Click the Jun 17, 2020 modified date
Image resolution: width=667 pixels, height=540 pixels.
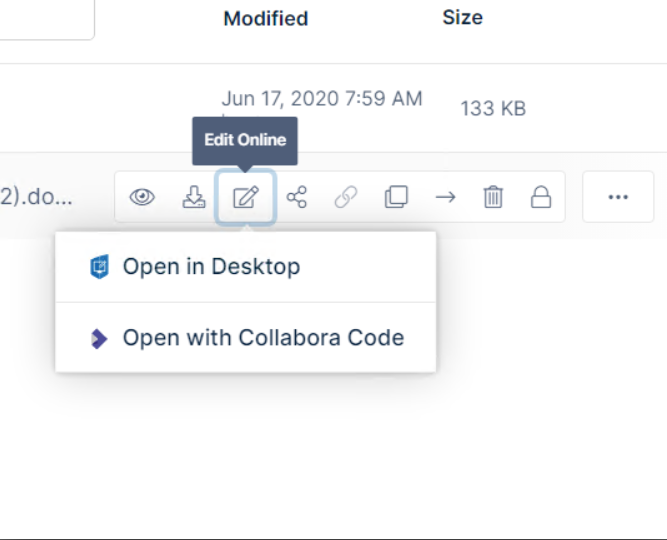[x=321, y=98]
